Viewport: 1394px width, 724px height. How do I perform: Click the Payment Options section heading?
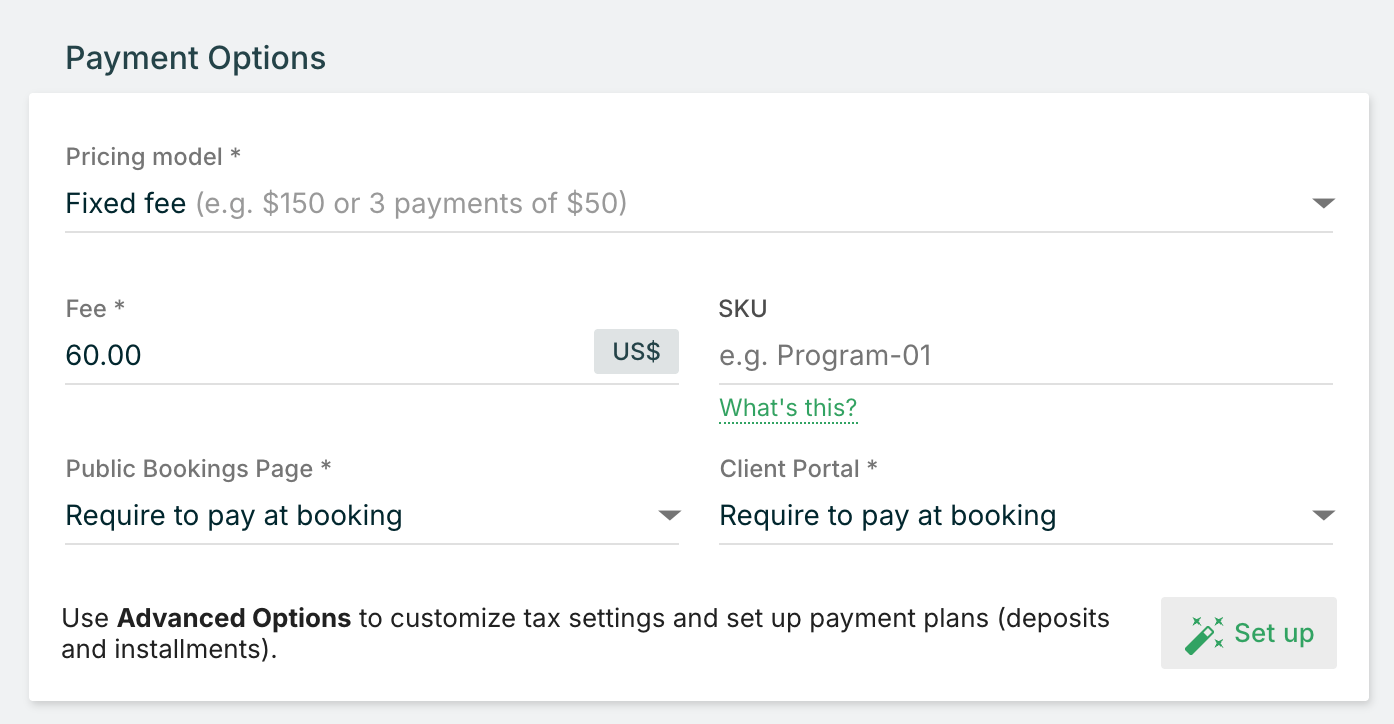click(196, 58)
